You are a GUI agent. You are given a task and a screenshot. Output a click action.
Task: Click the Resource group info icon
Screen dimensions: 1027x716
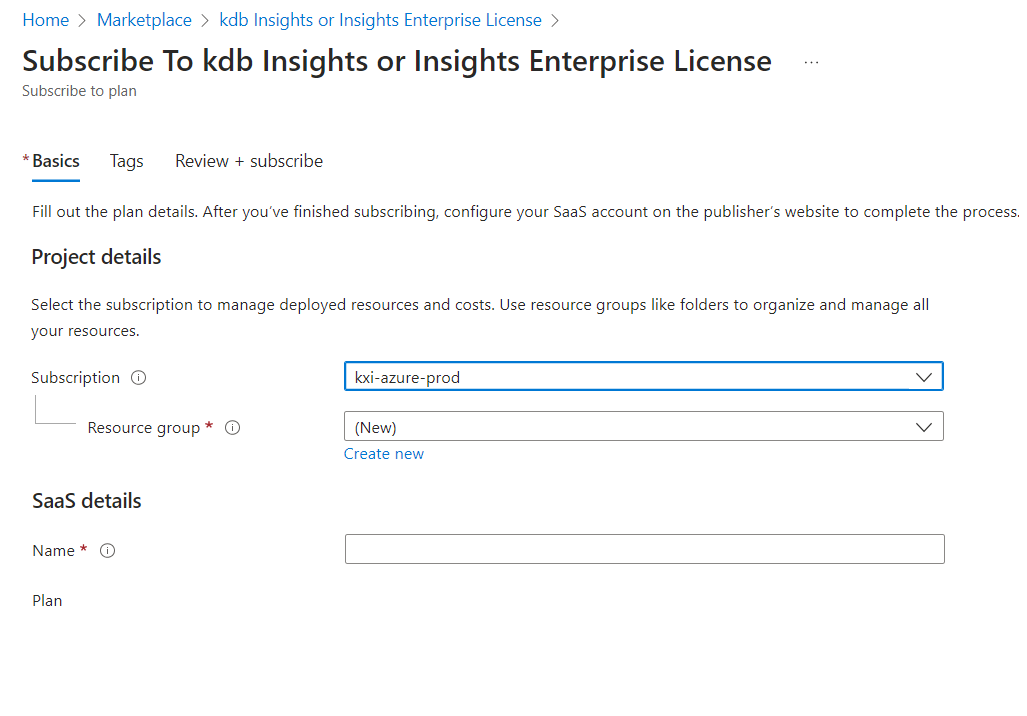click(x=233, y=428)
